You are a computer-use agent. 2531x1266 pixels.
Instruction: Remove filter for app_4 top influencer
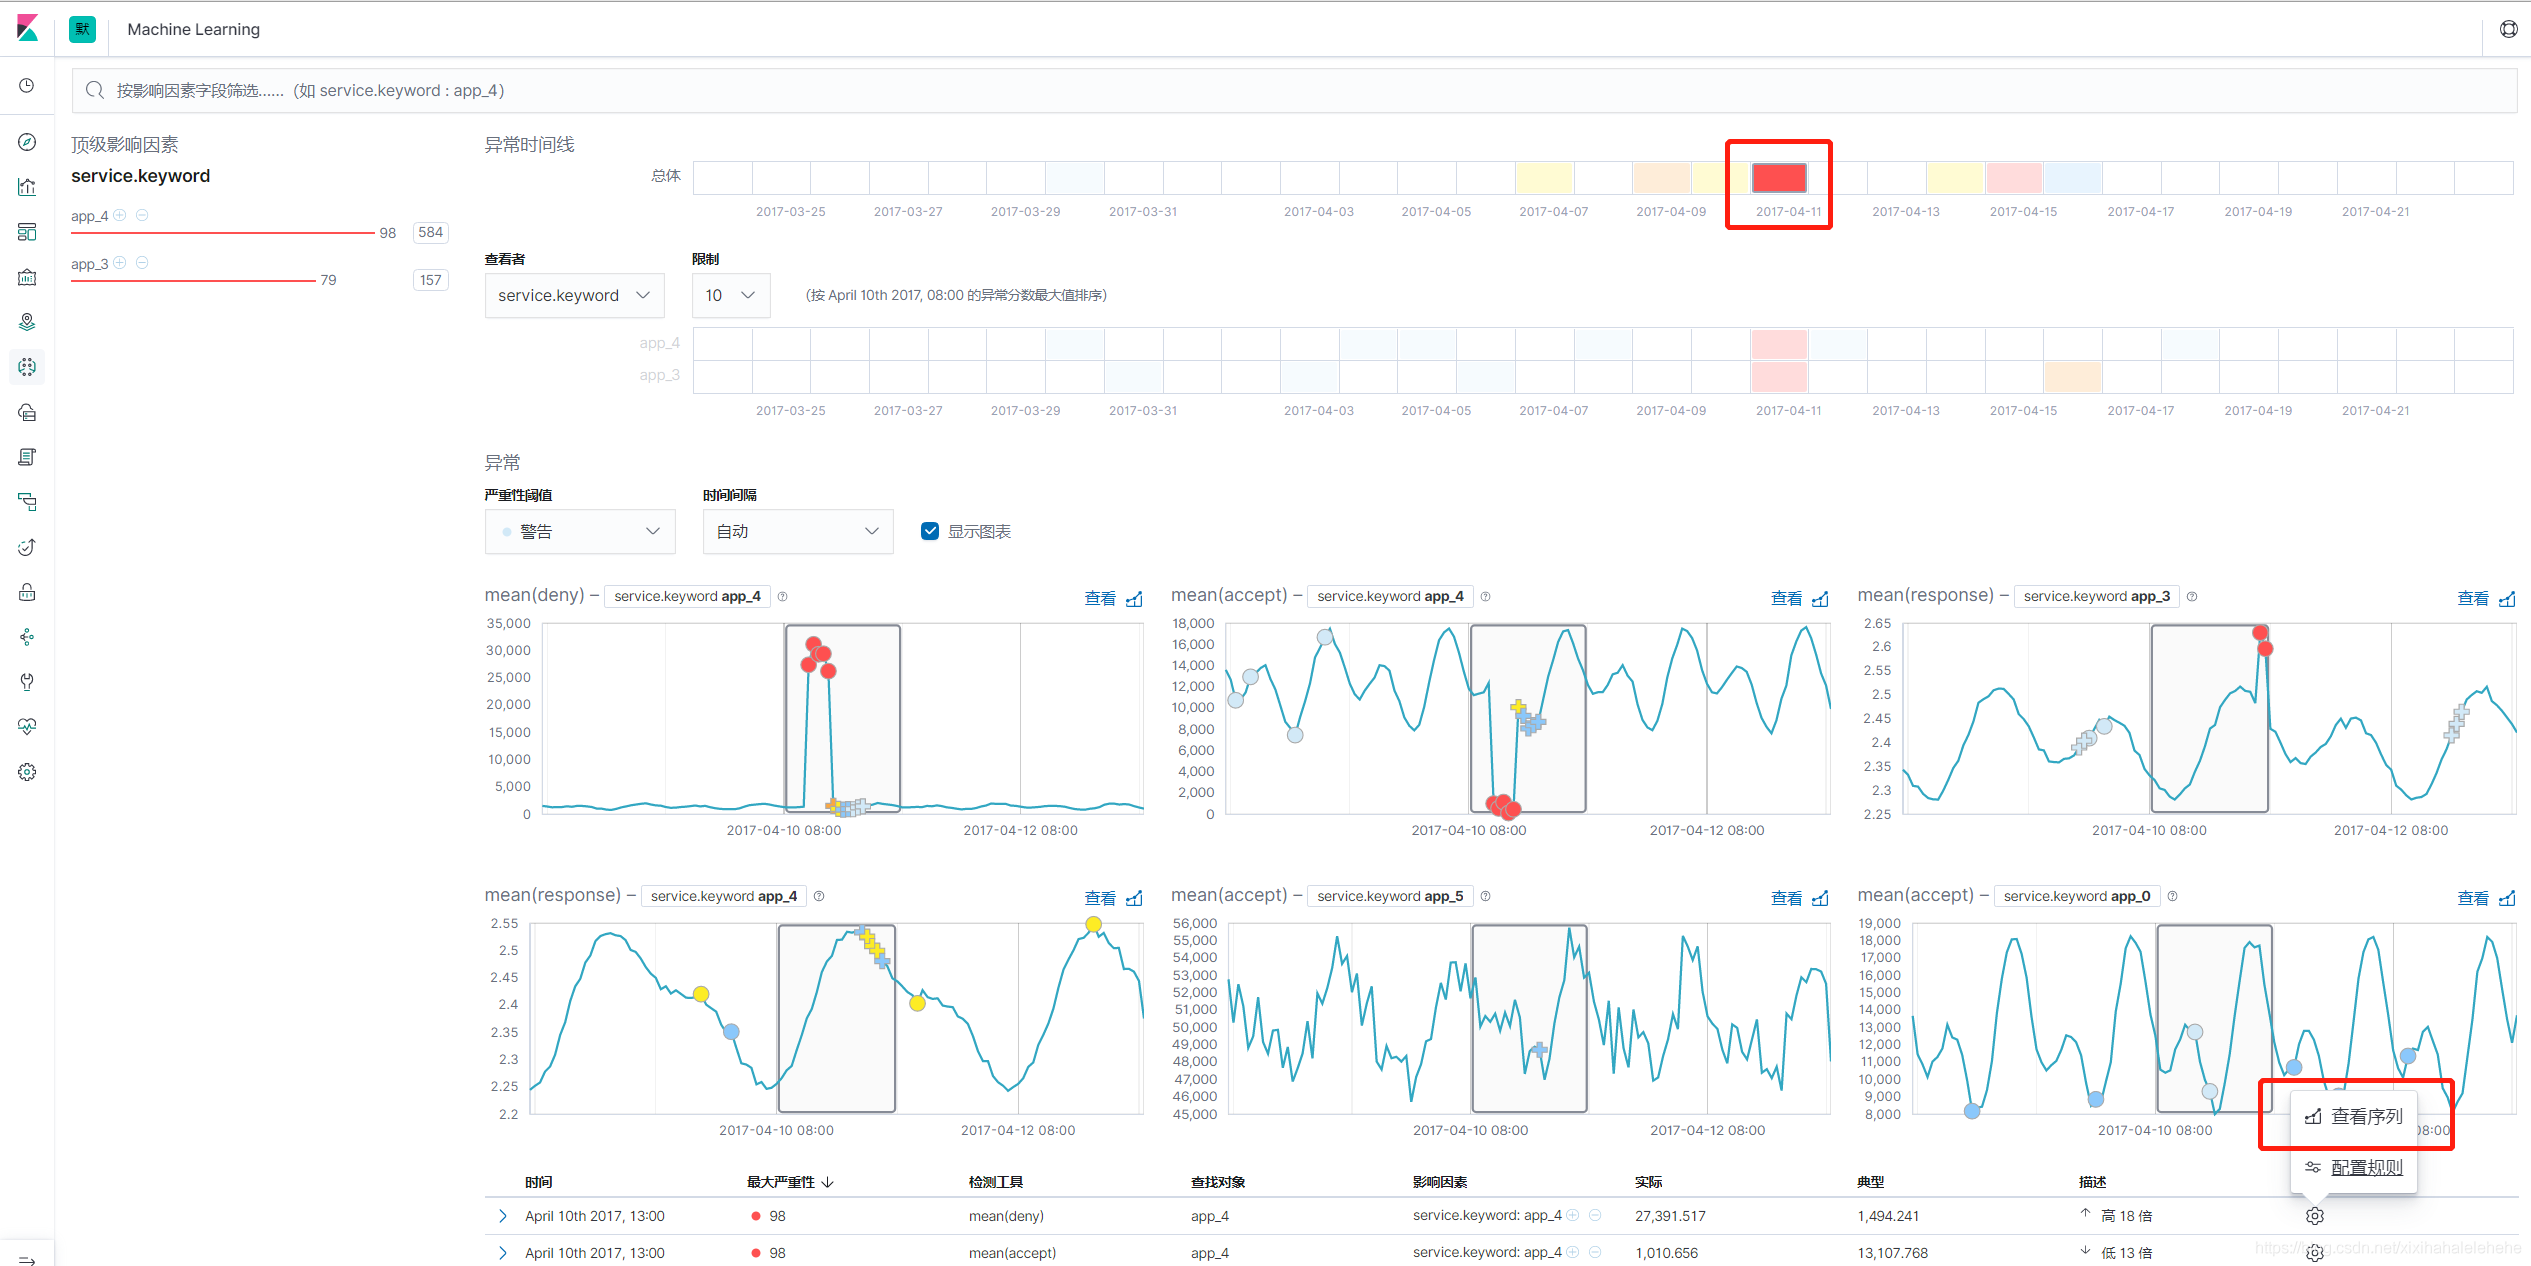pos(142,215)
